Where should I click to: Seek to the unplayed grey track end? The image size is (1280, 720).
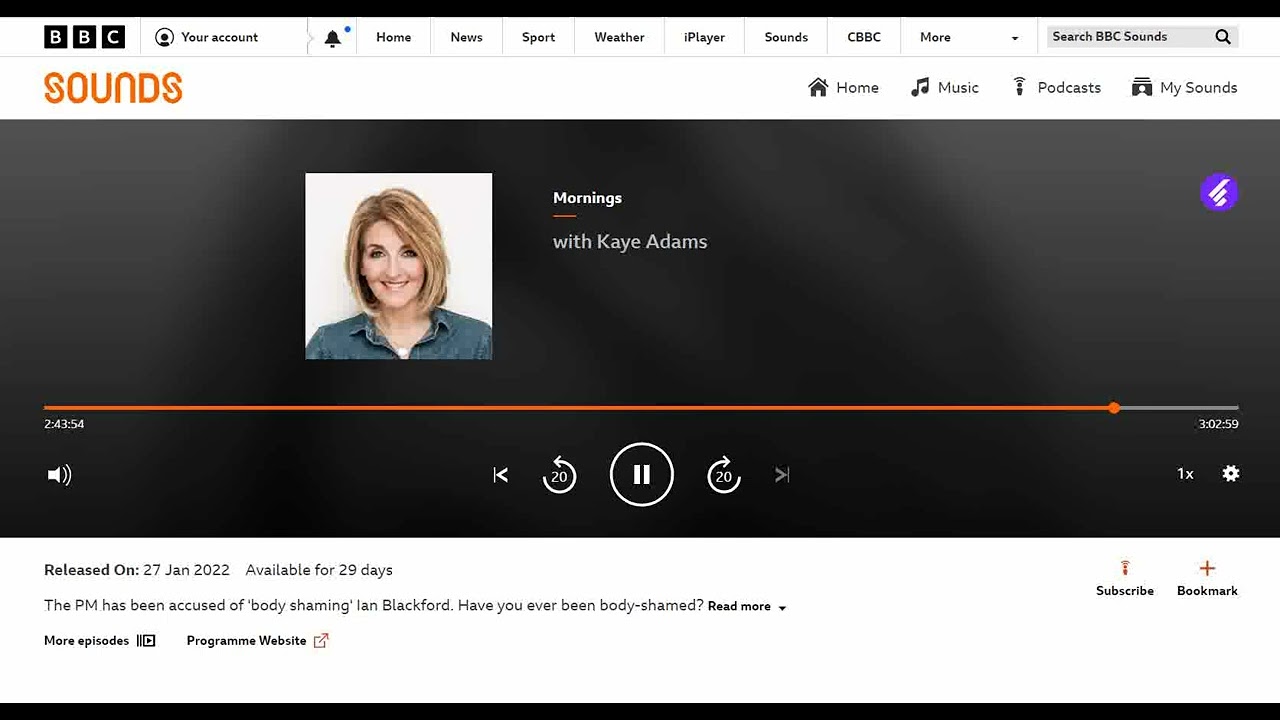point(1179,408)
